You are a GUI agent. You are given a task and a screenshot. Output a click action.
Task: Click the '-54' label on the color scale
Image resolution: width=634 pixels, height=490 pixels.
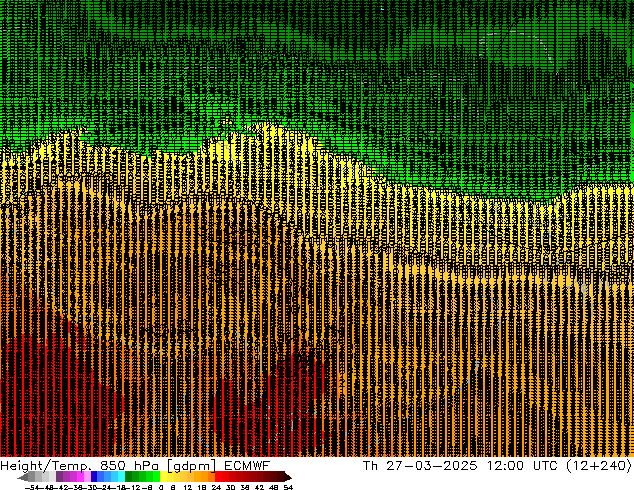[32, 488]
